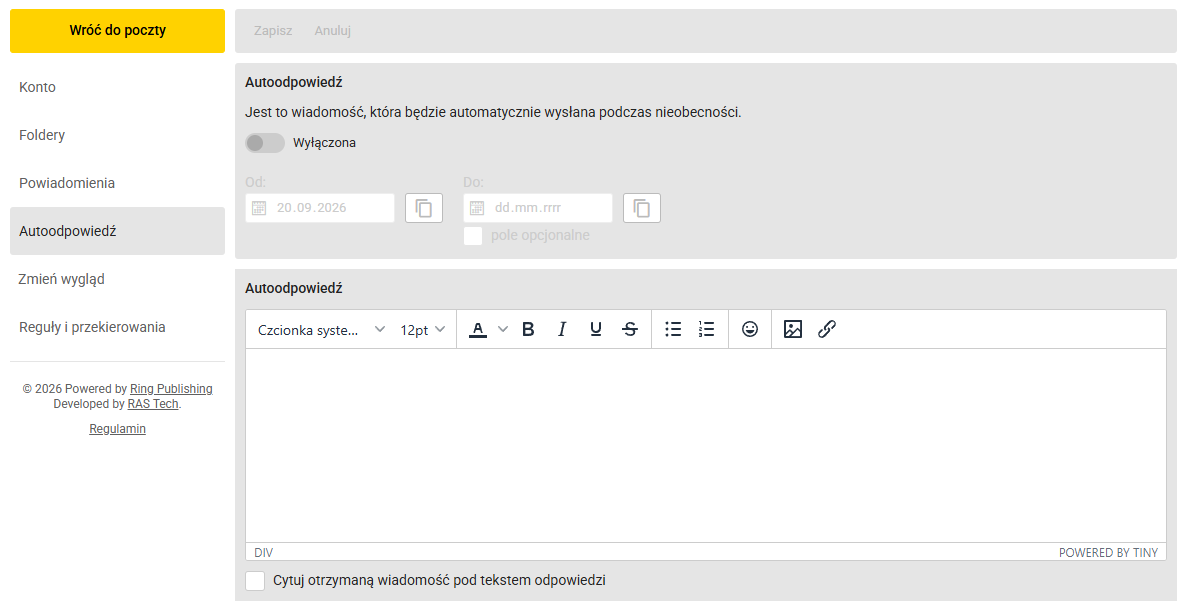Expand the text color palette arrow

click(x=503, y=329)
